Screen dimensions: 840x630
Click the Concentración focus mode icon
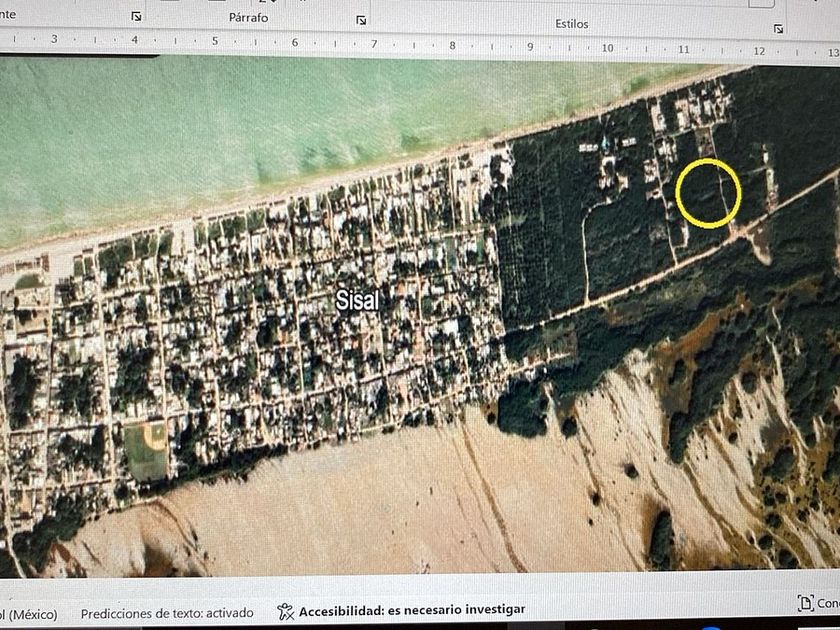(805, 603)
